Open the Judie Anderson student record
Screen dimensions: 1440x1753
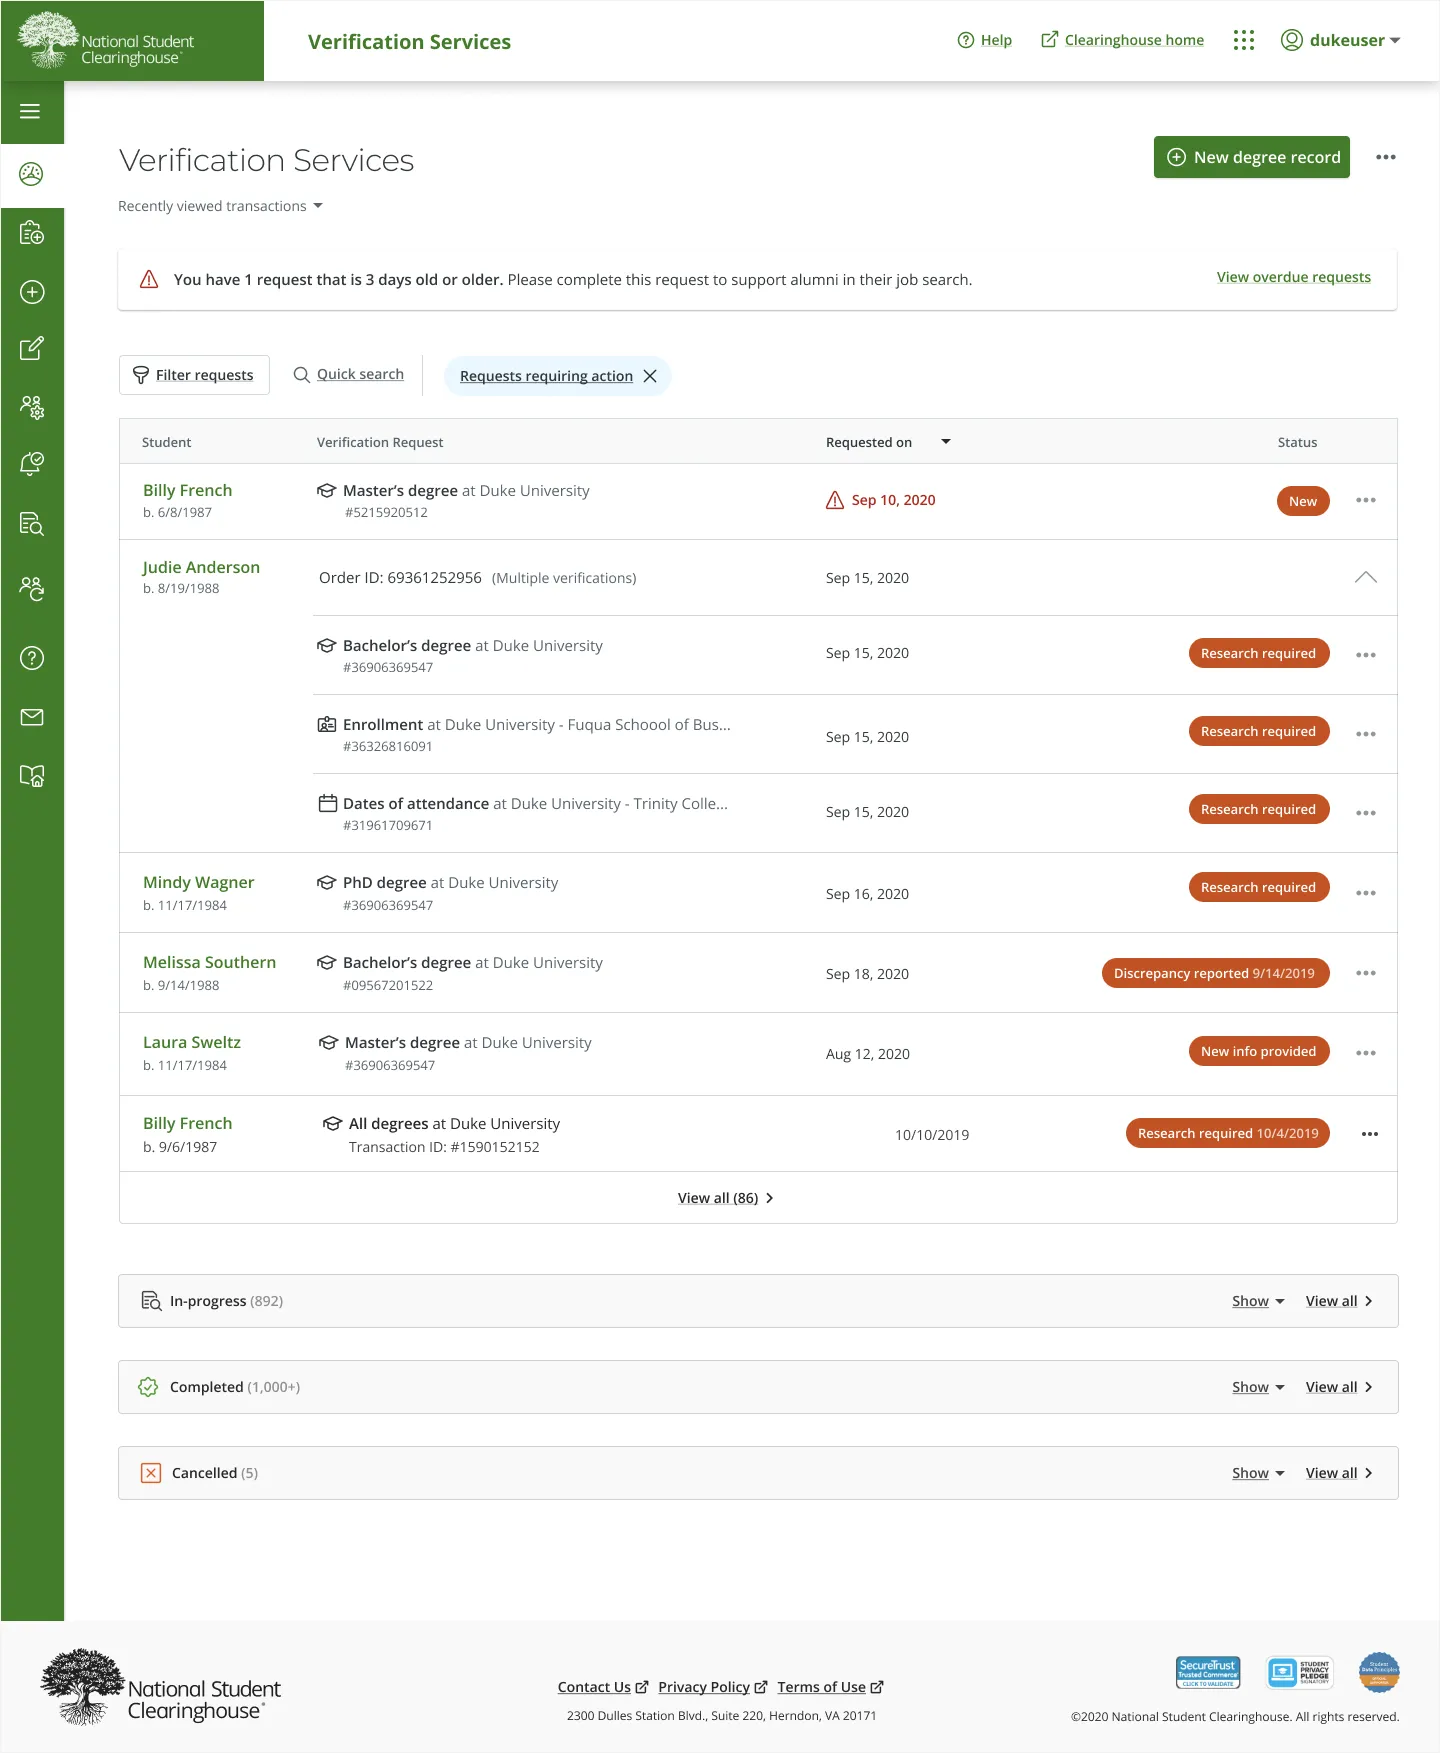pyautogui.click(x=201, y=567)
